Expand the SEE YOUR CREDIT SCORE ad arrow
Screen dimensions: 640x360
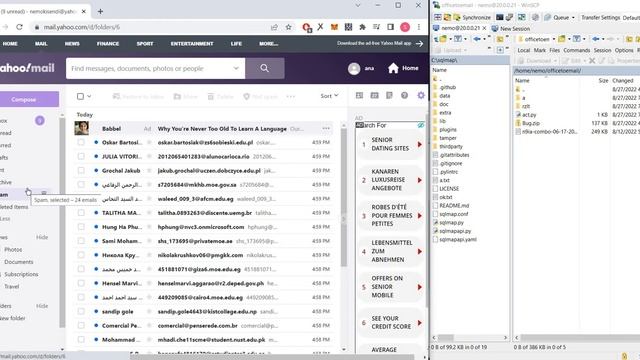point(420,323)
